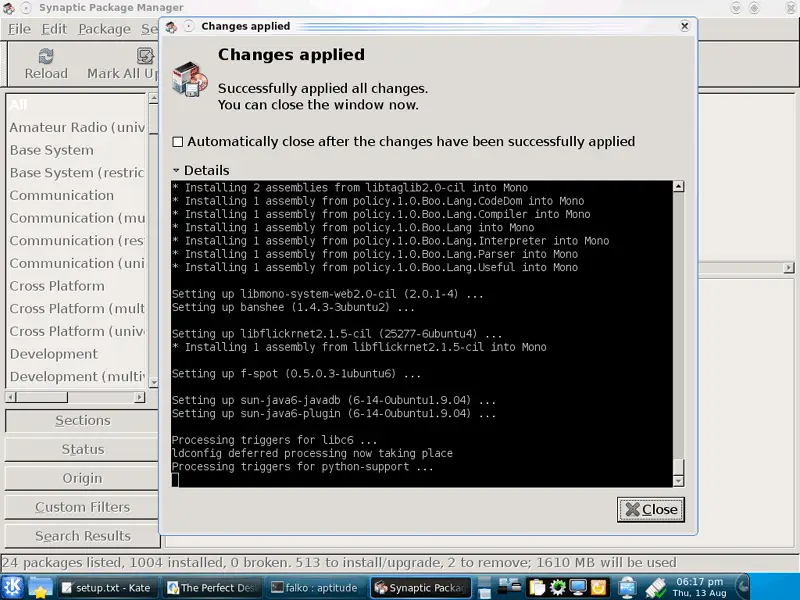
Task: Enable automatically close after changes applied checkbox
Action: coord(178,142)
